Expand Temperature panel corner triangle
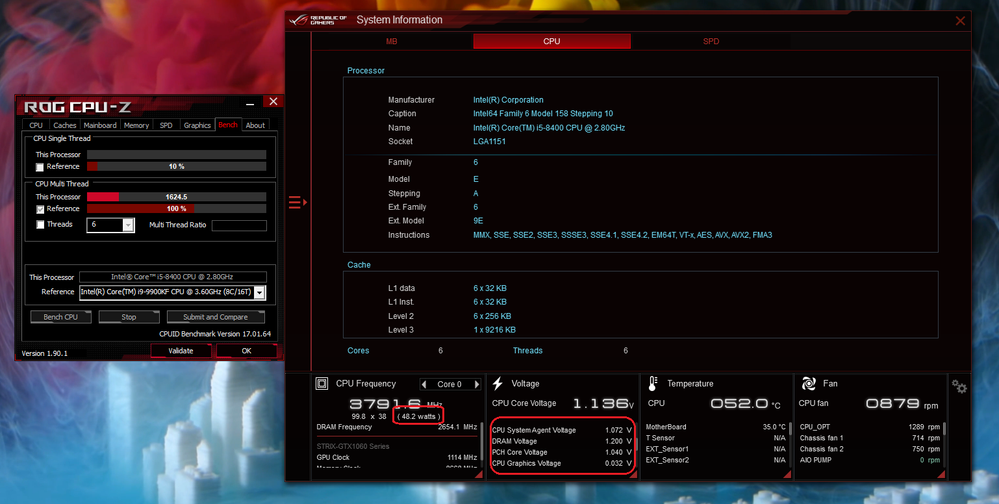Image resolution: width=999 pixels, height=504 pixels. (x=787, y=474)
